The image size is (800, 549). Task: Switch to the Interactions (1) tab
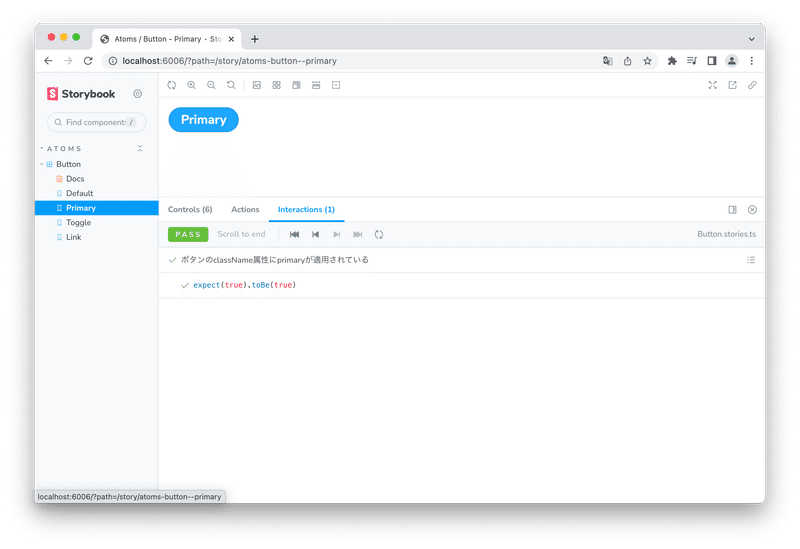[x=306, y=210]
